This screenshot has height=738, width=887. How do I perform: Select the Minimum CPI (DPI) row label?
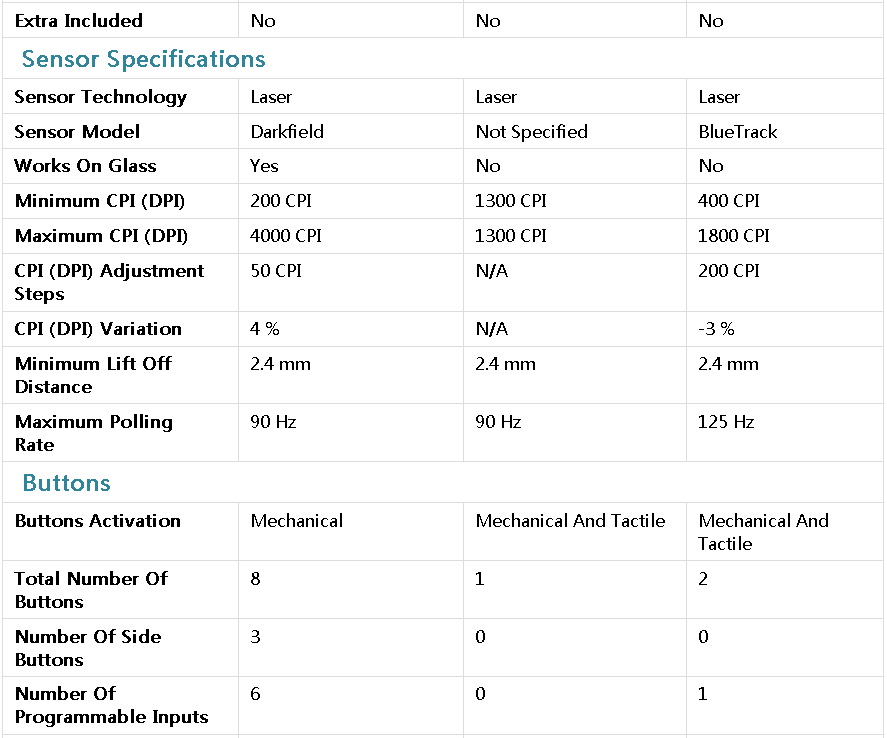100,201
